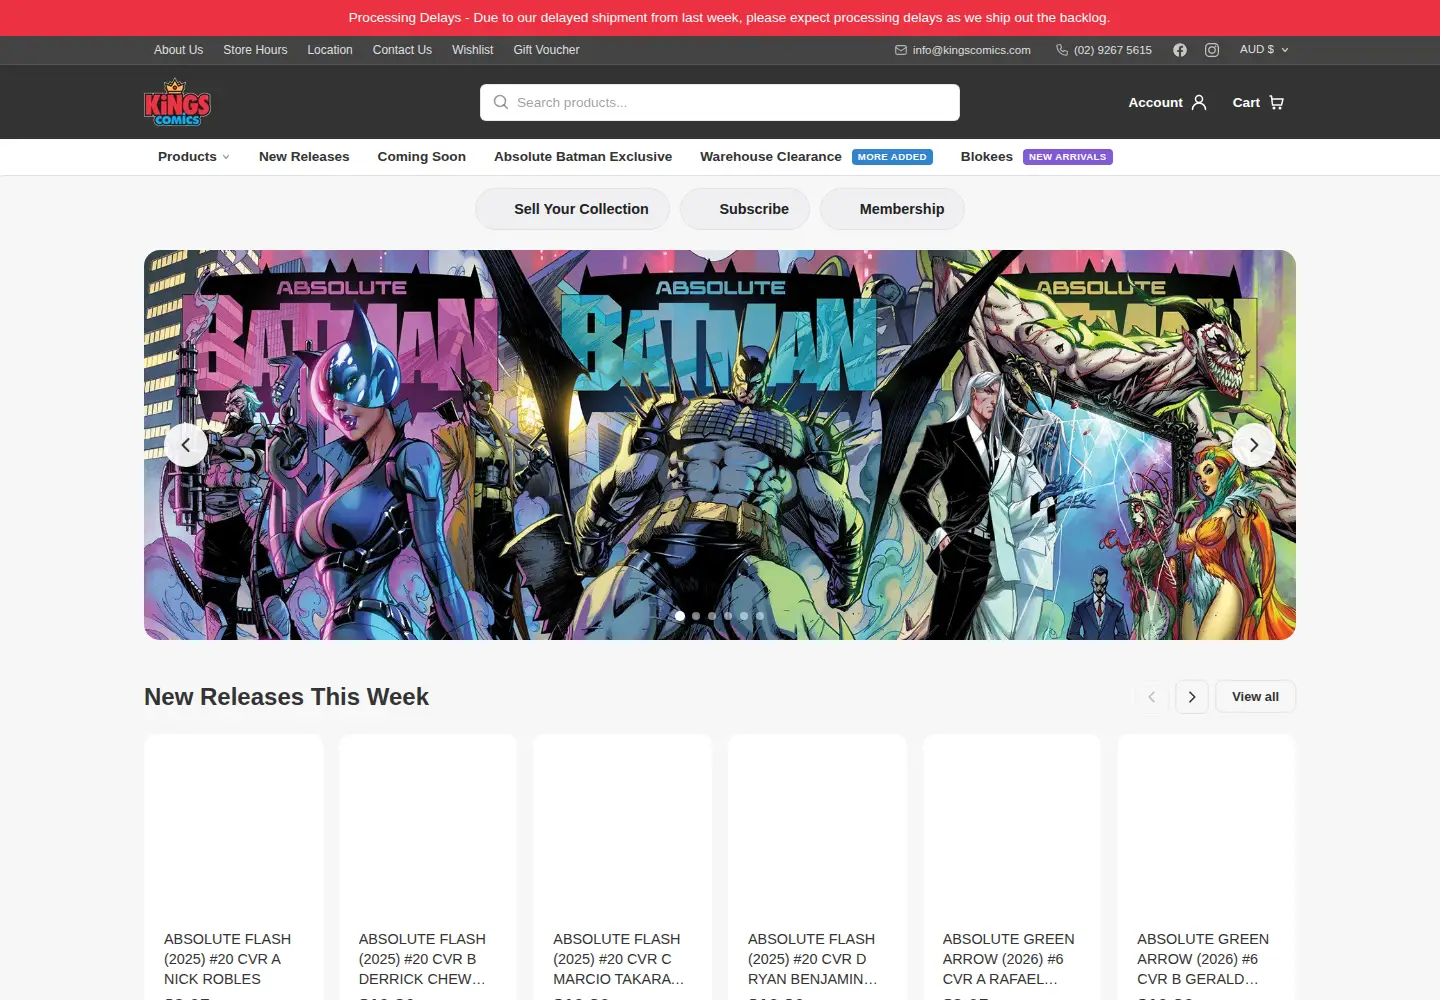Open Store Hours link
1440x1000 pixels.
point(255,50)
